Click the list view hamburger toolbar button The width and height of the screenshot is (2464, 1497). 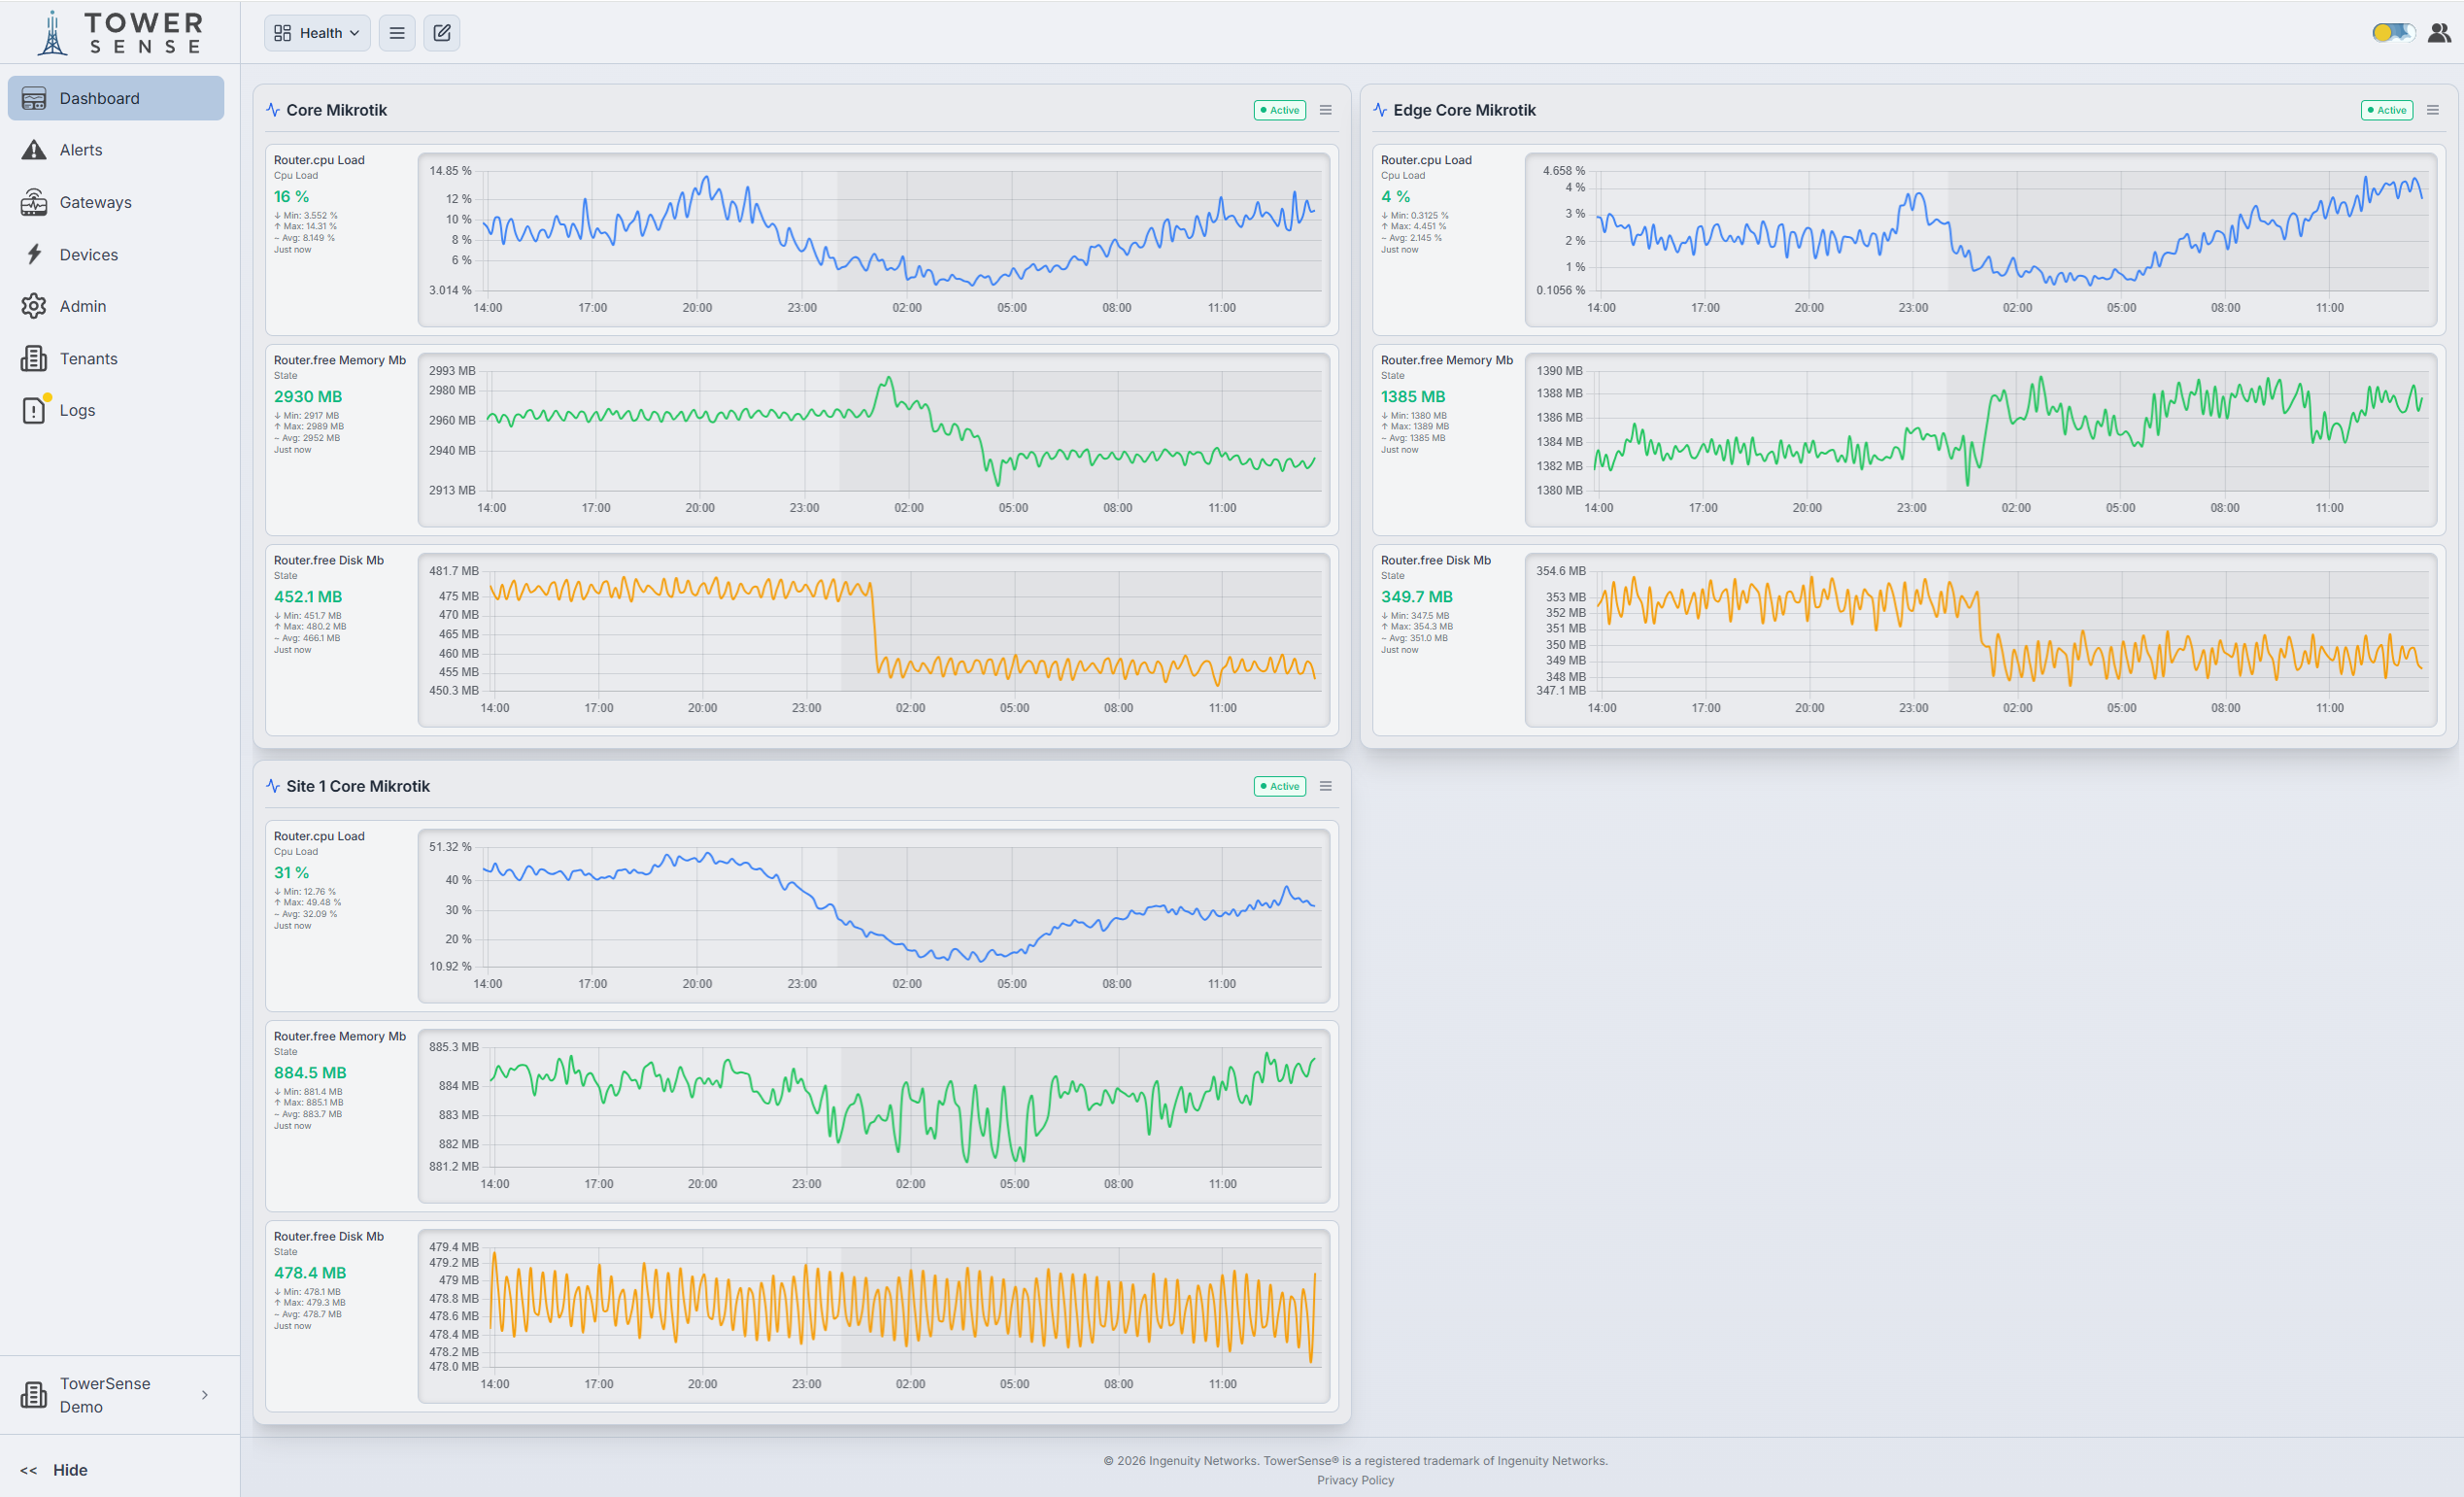click(397, 33)
